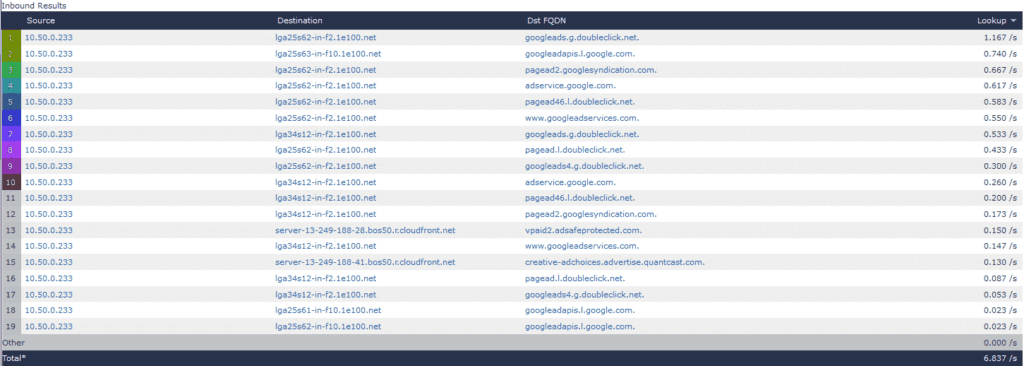Open destination lga25s63-in-f10.1e100.net in row 2

pyautogui.click(x=328, y=54)
